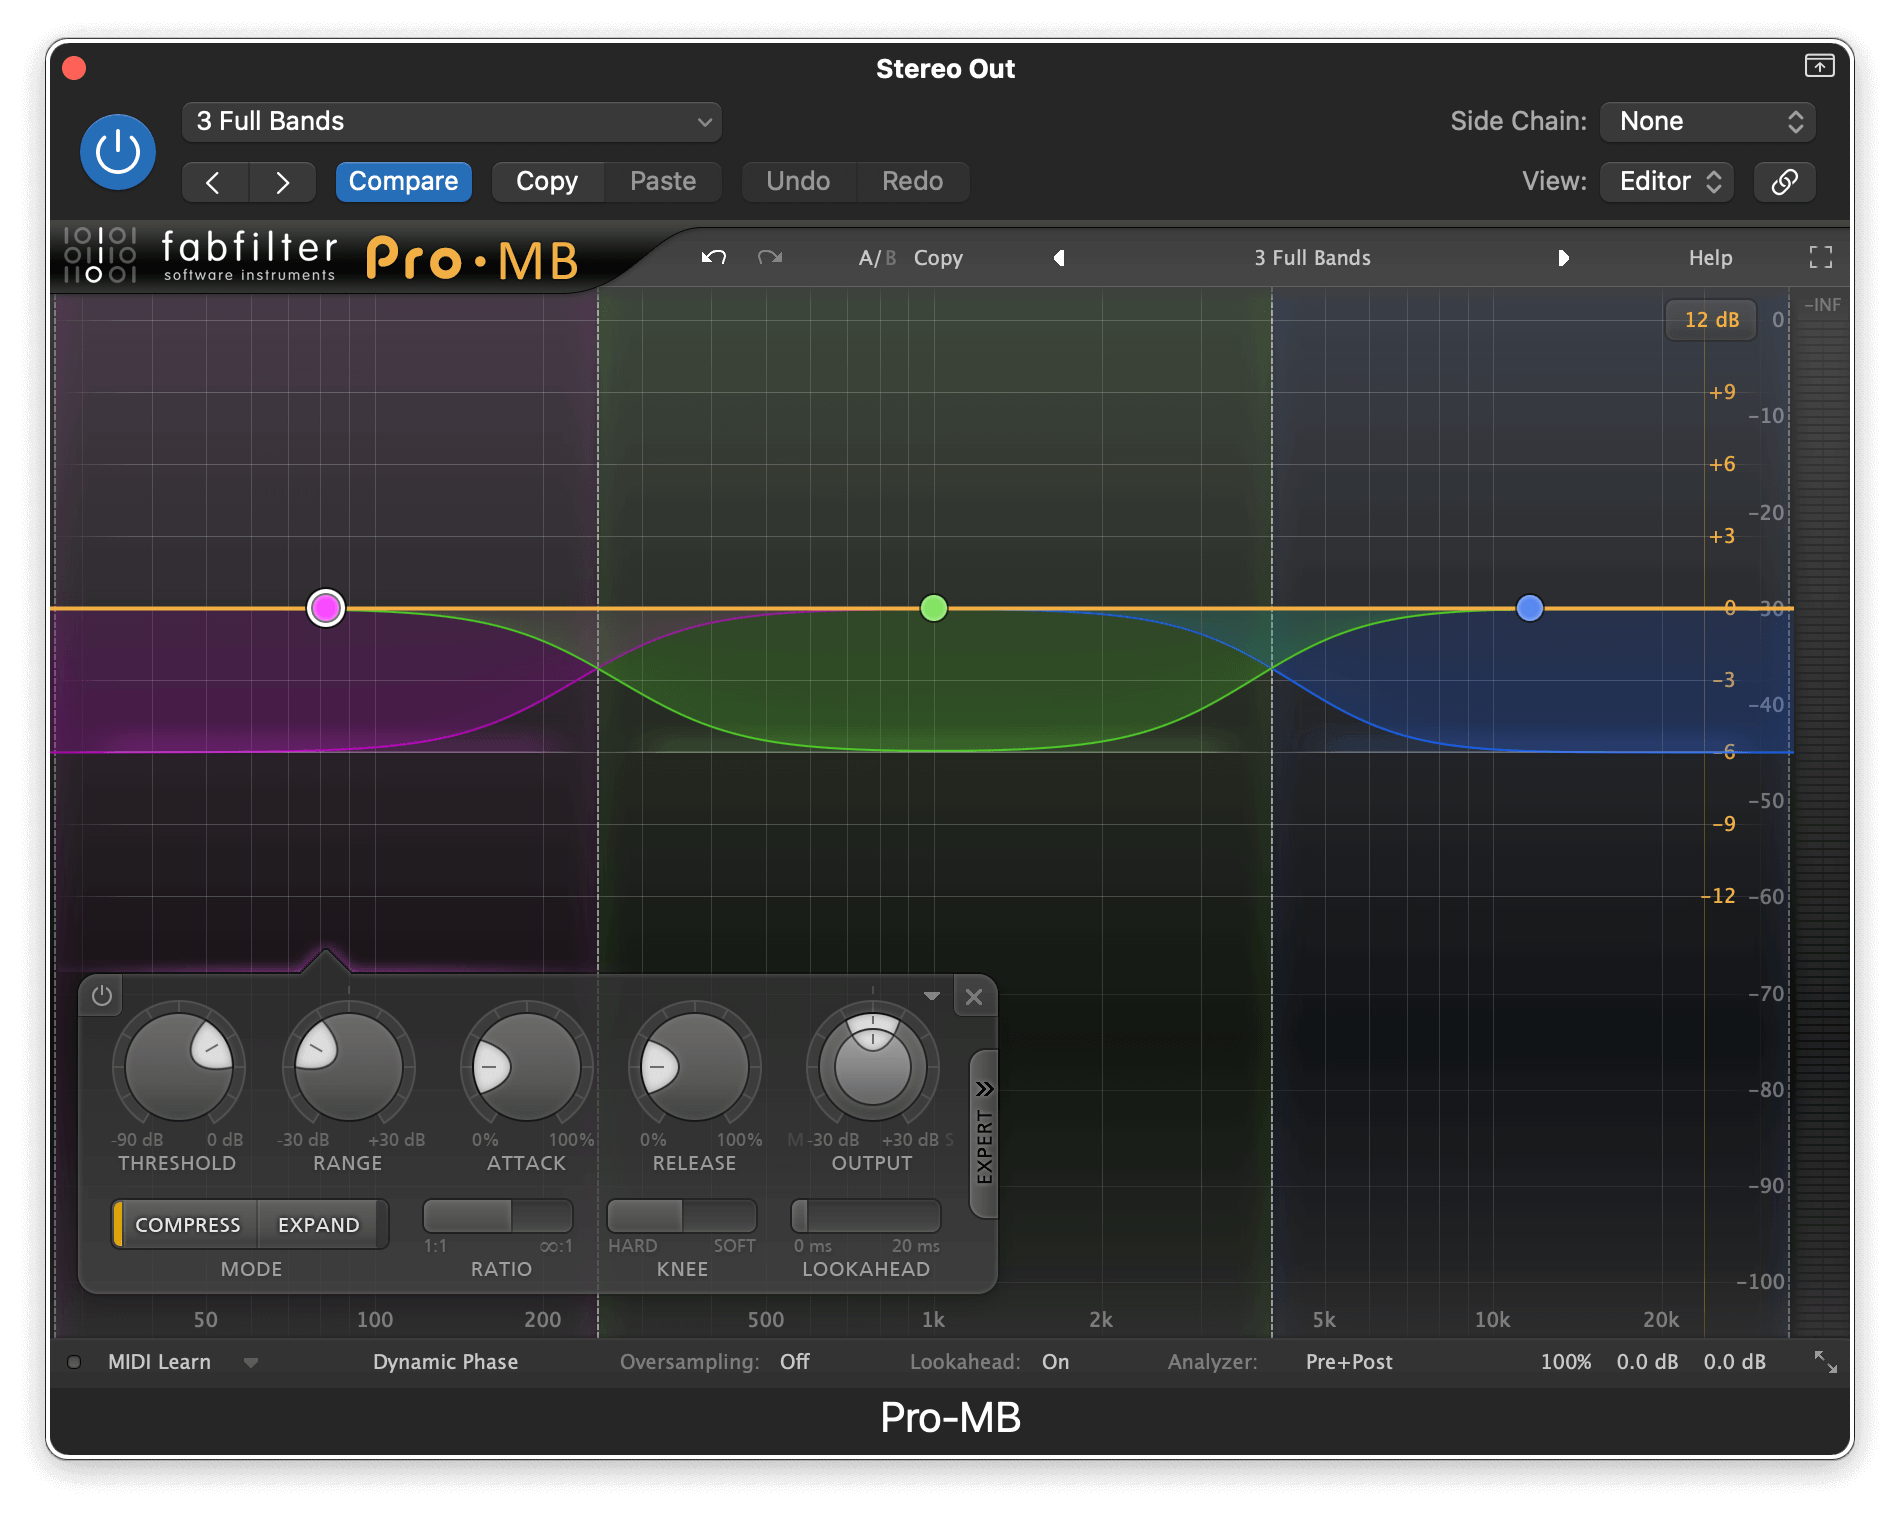Image resolution: width=1900 pixels, height=1514 pixels.
Task: Click the Redo button in header
Action: pyautogui.click(x=912, y=182)
